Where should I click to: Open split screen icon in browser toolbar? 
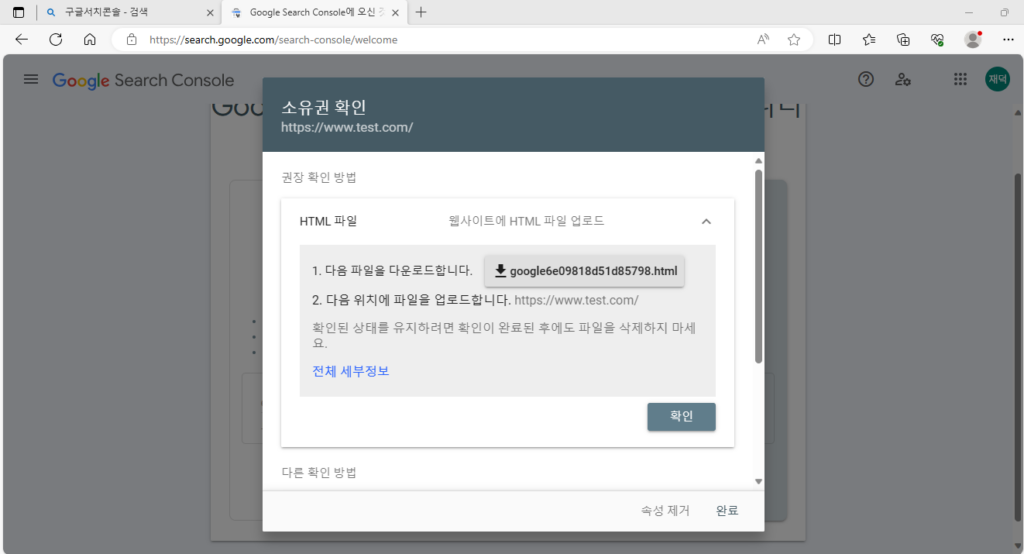[x=835, y=40]
